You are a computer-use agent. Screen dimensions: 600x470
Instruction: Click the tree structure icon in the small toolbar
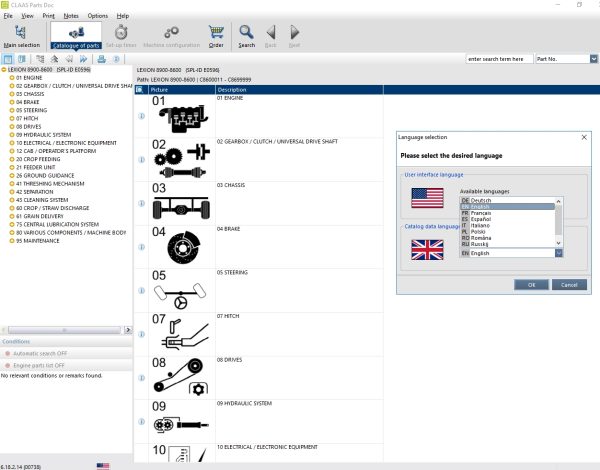[40, 59]
